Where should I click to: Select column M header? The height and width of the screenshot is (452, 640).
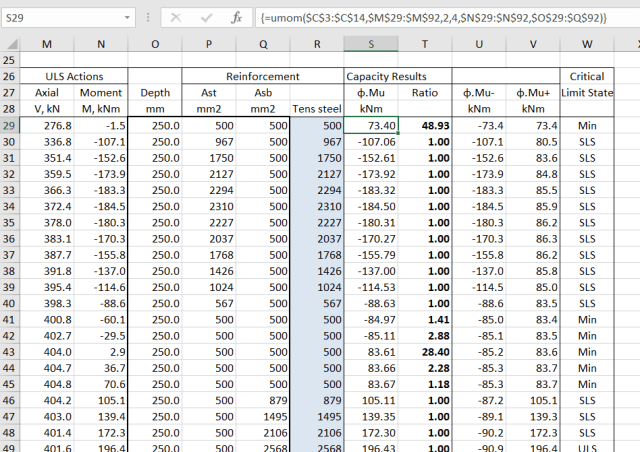[x=46, y=43]
